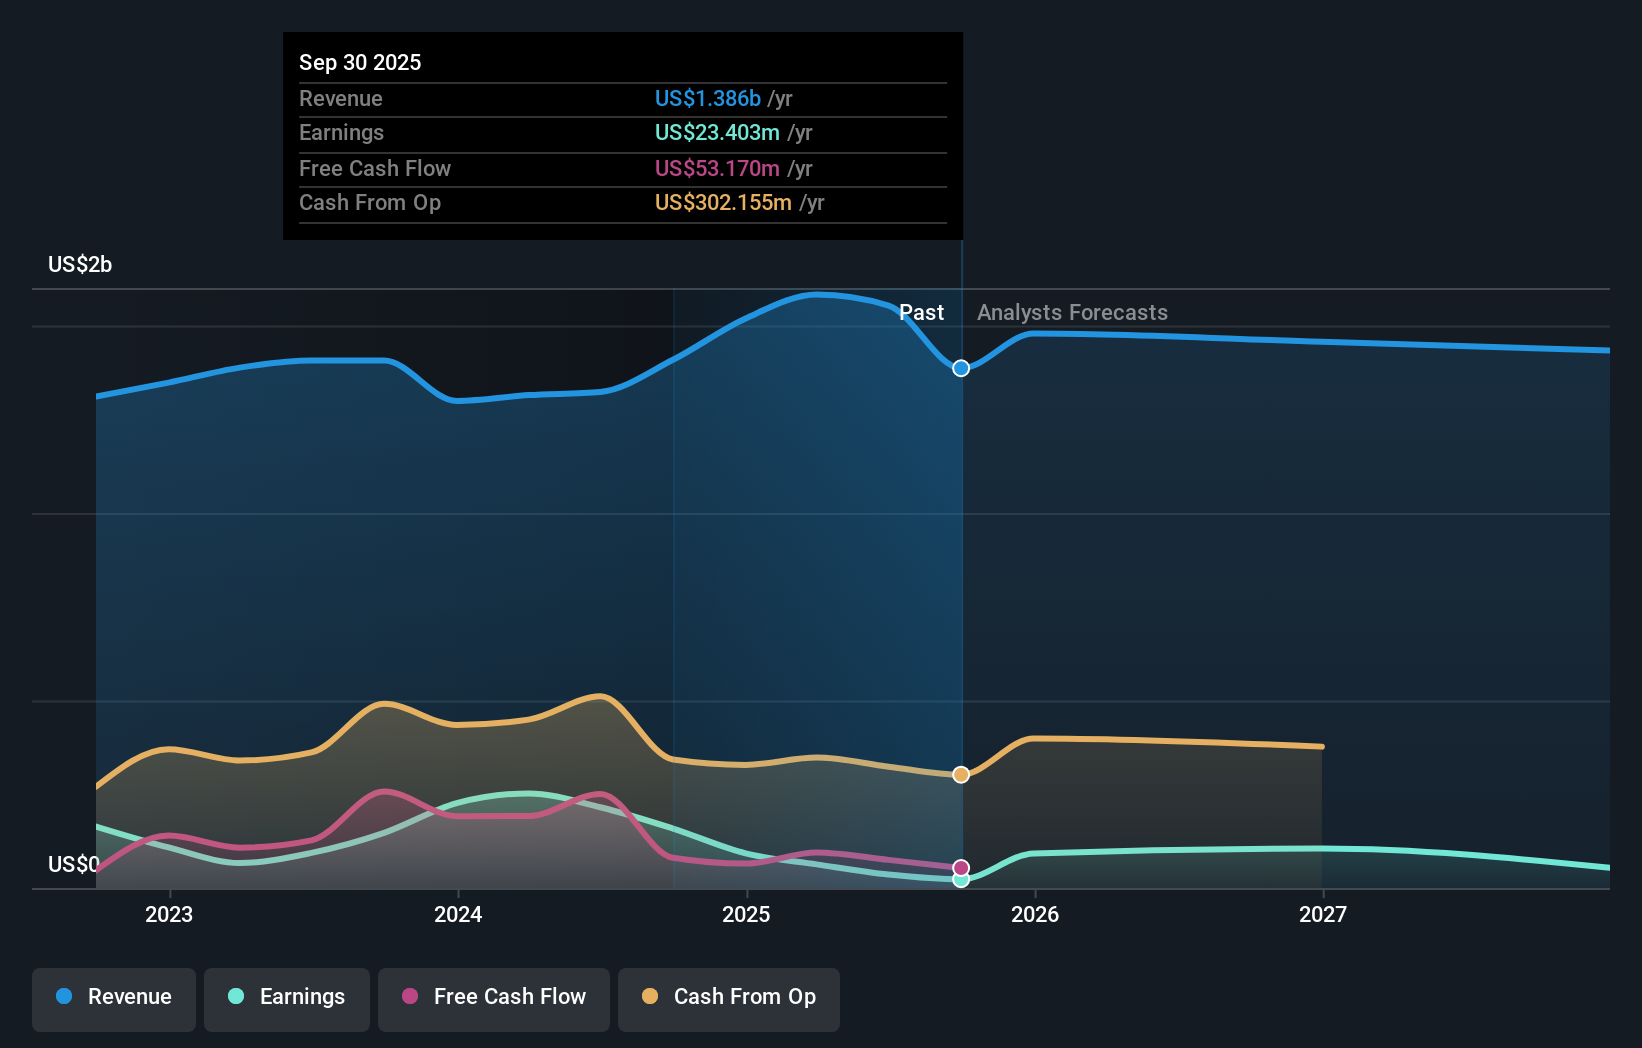Click the US$23.403m earnings value
This screenshot has height=1048, width=1642.
tap(717, 132)
